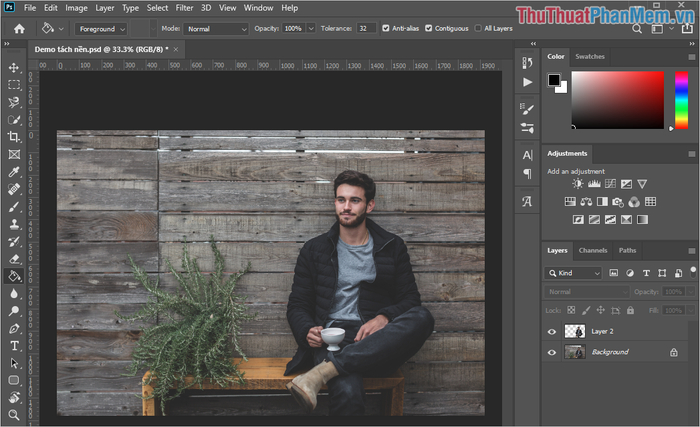The width and height of the screenshot is (700, 427).
Task: Select the Brush tool
Action: (14, 207)
